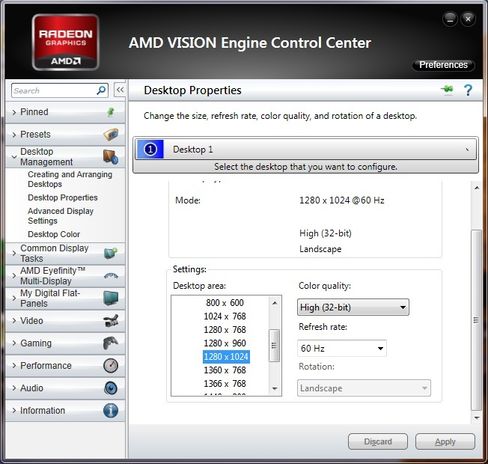Click the Audio speaker icon
The width and height of the screenshot is (488, 464).
click(111, 388)
